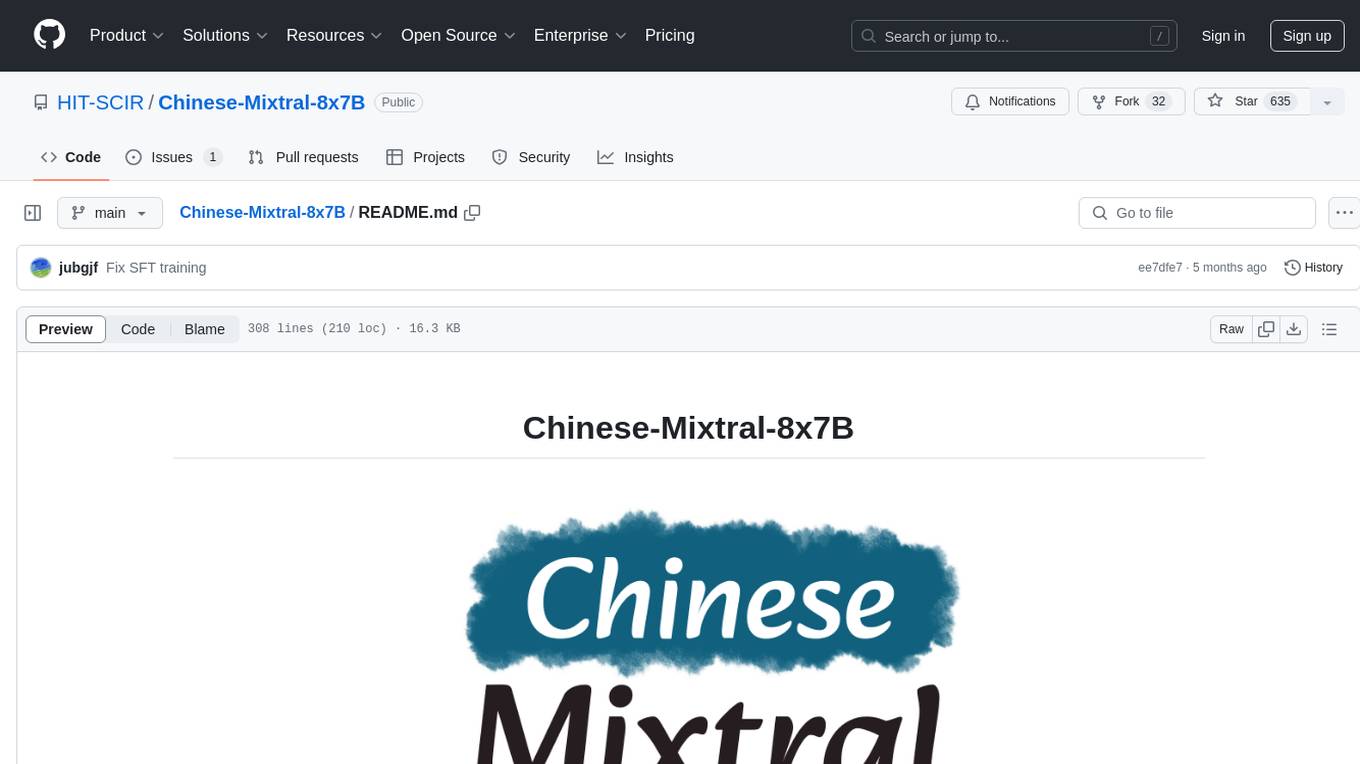Expand the Open Source menu
1360x764 pixels.
point(458,35)
